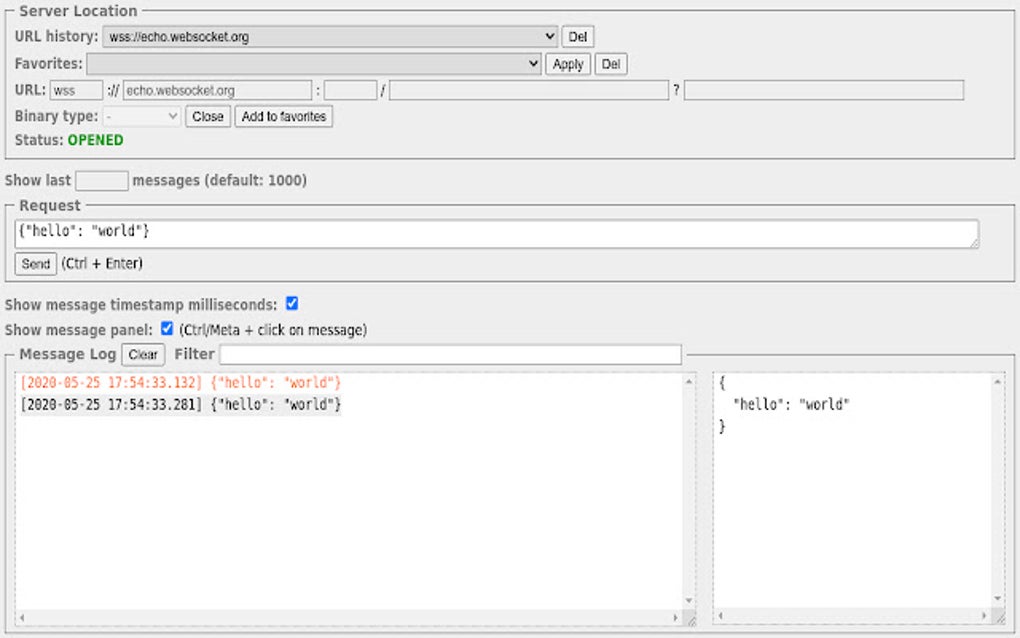Disable the Show message panel option
Screen dimensions: 1020x638
click(x=167, y=327)
